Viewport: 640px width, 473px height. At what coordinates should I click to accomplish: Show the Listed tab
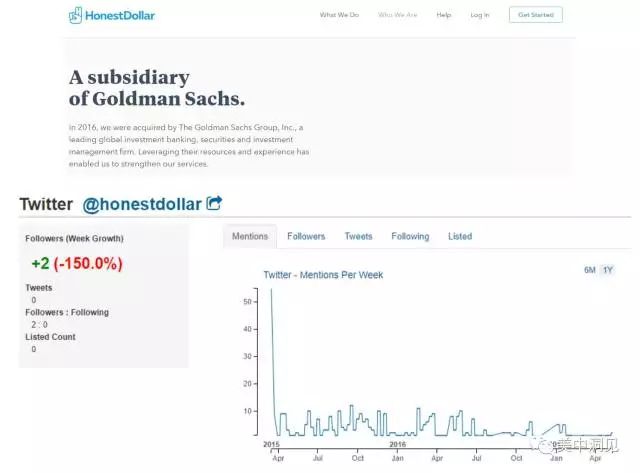(460, 237)
